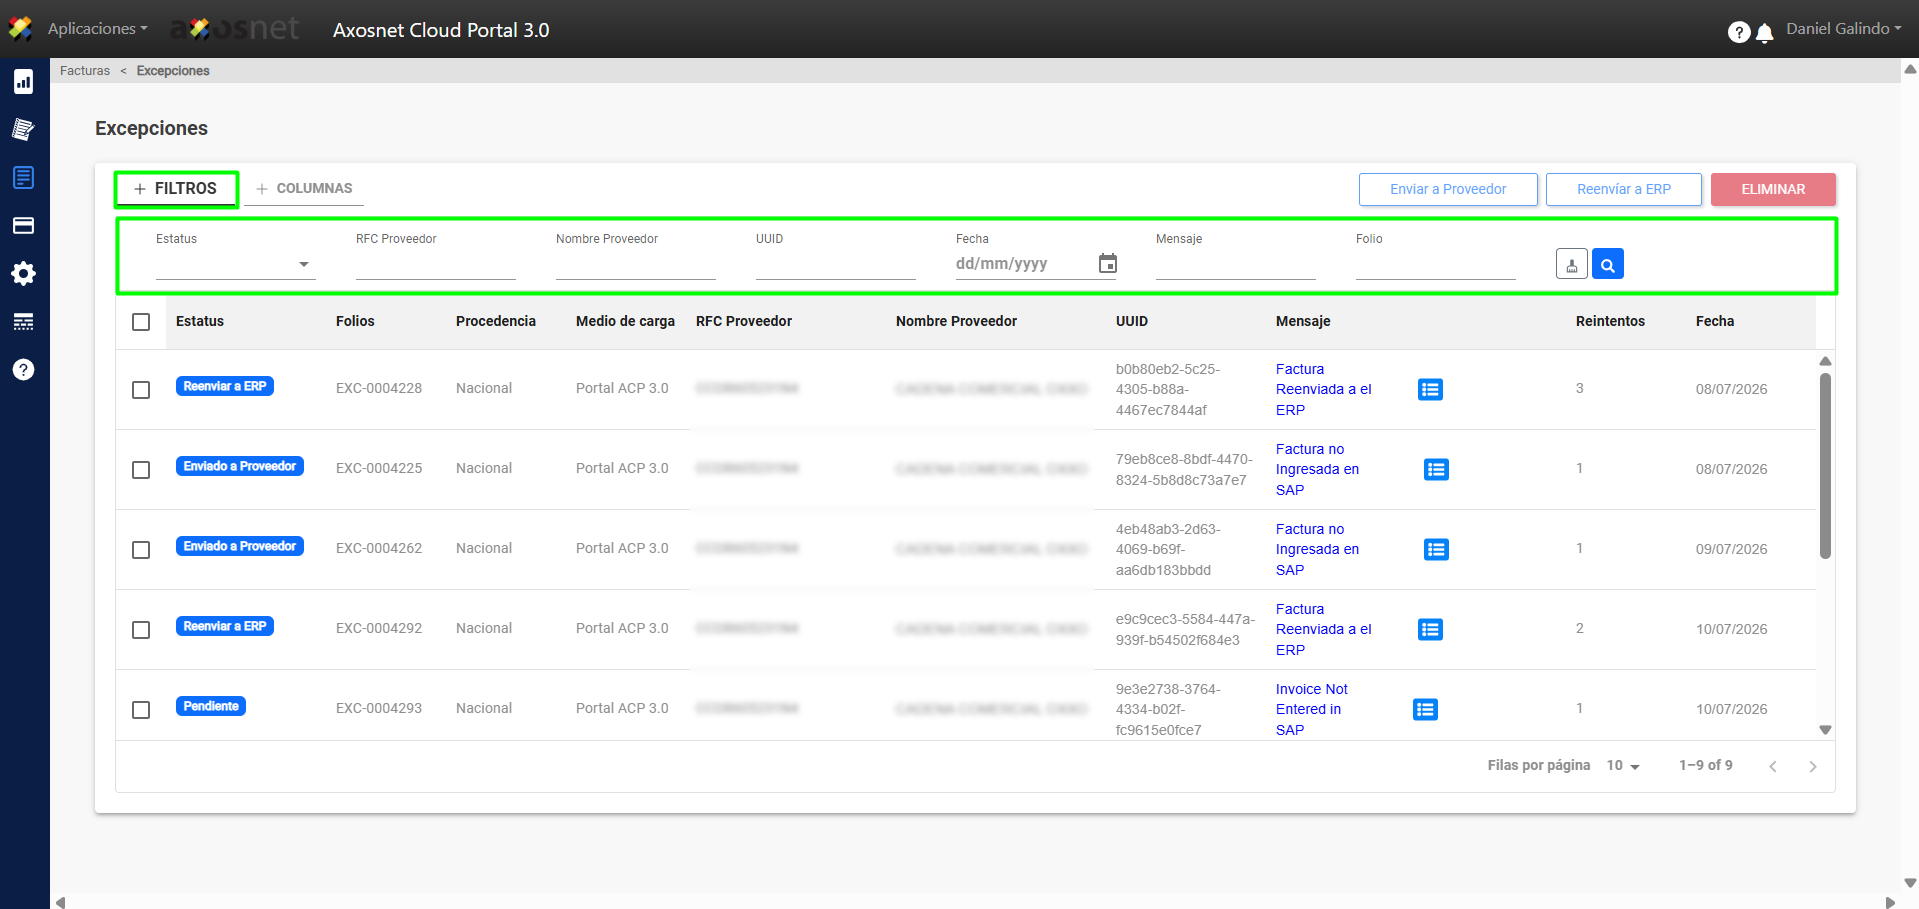Focus the RFC Proveedor filter field
The height and width of the screenshot is (909, 1919).
pos(436,265)
